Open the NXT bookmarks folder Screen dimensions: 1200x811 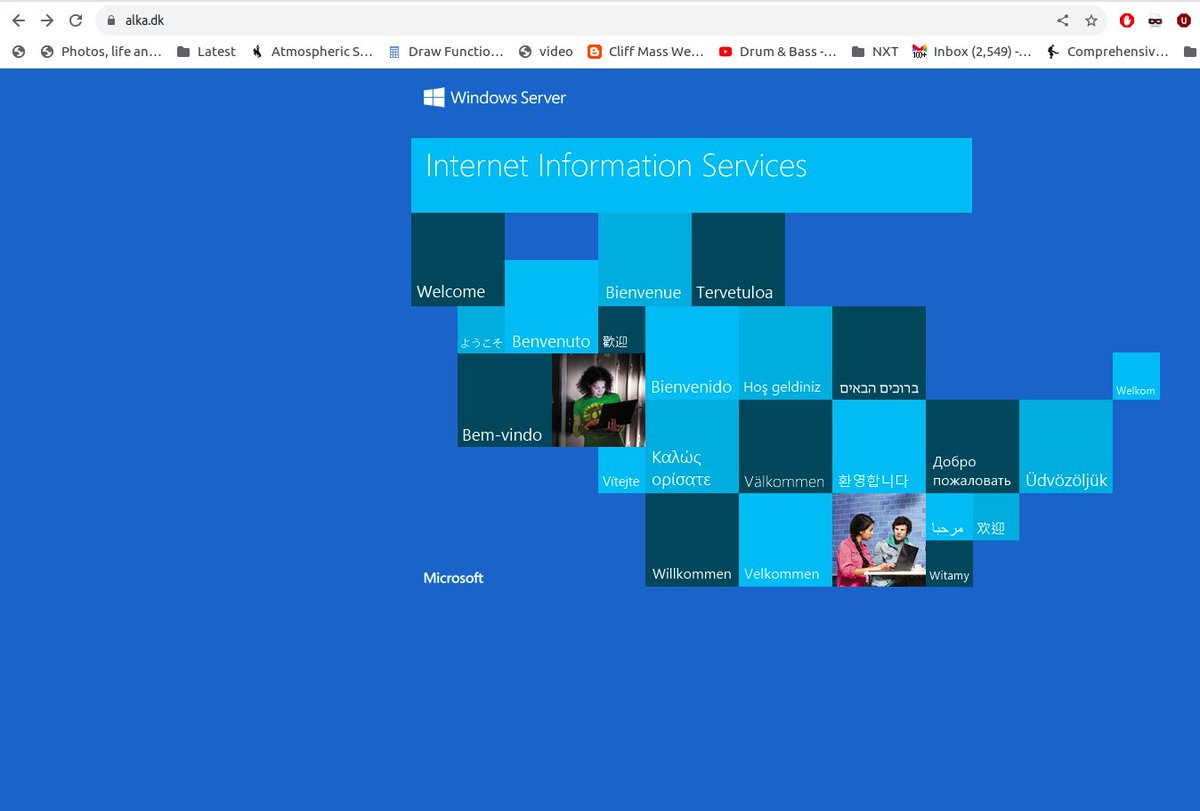coord(875,51)
